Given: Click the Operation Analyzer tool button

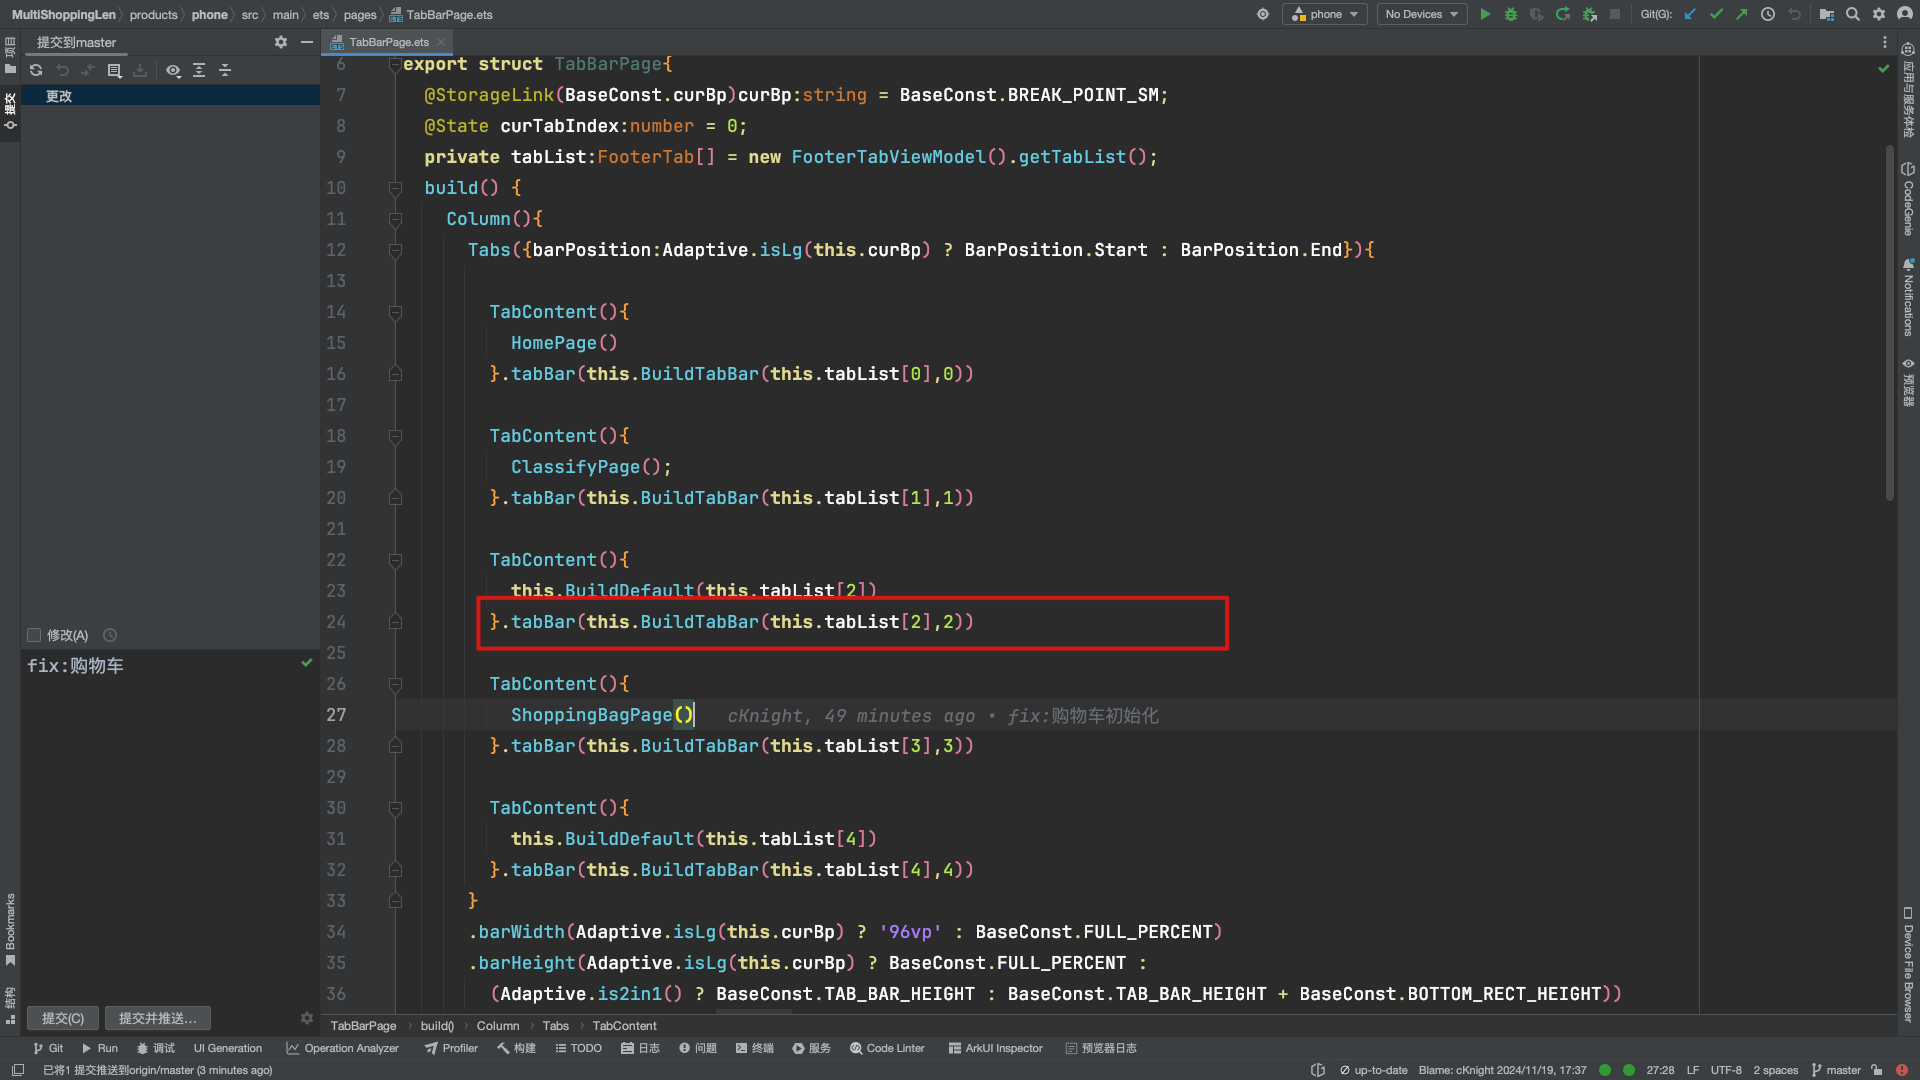Looking at the screenshot, I should 342,1048.
